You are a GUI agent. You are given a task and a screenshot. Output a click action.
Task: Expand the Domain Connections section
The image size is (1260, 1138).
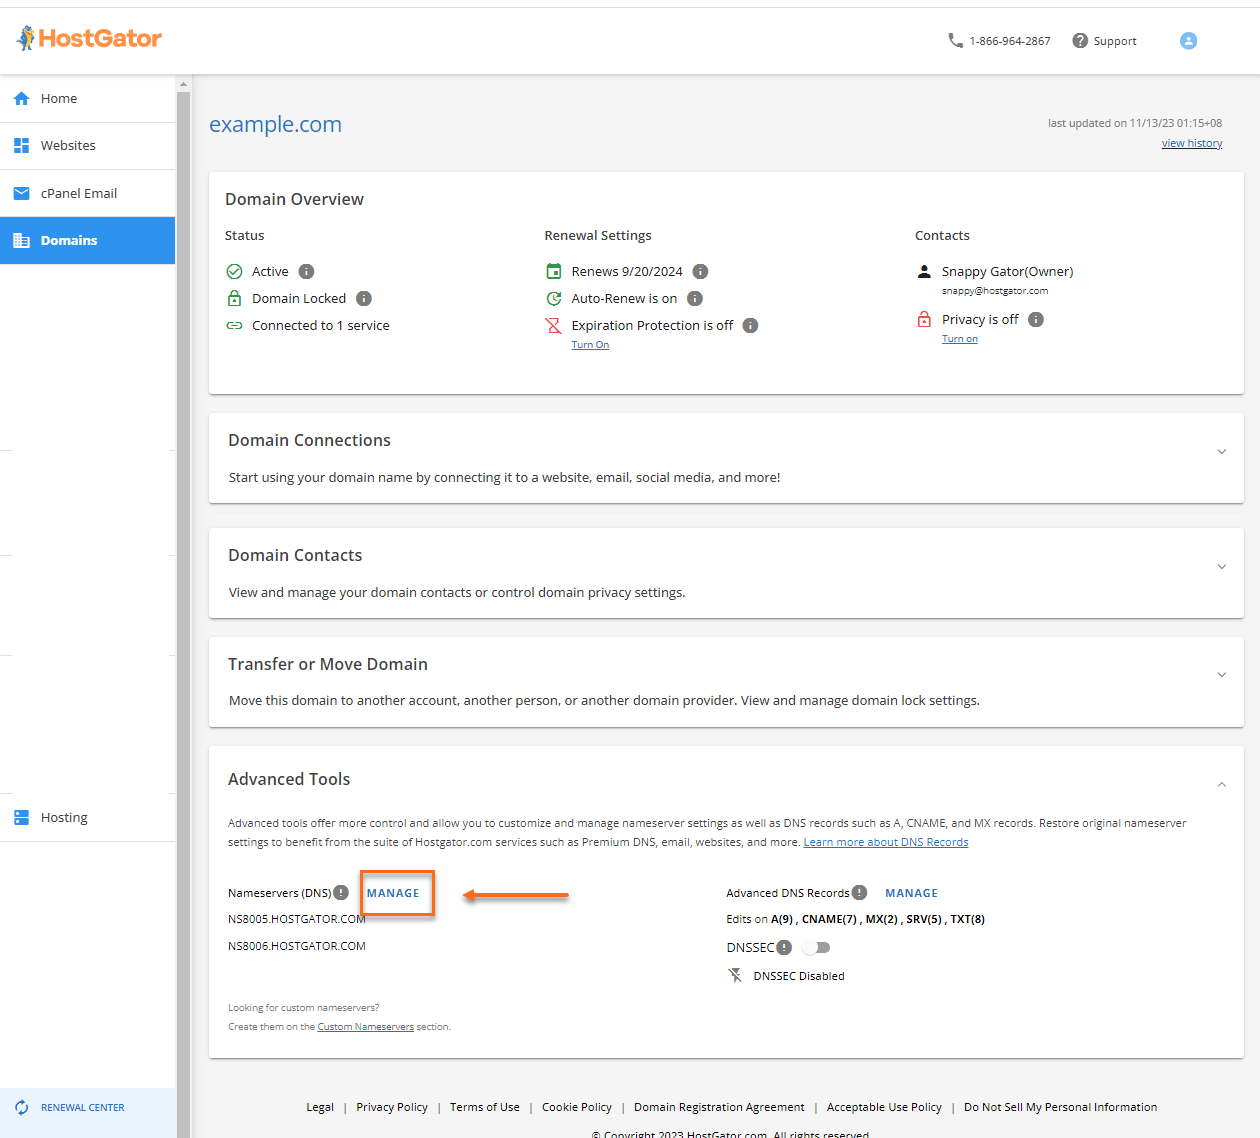(1221, 452)
